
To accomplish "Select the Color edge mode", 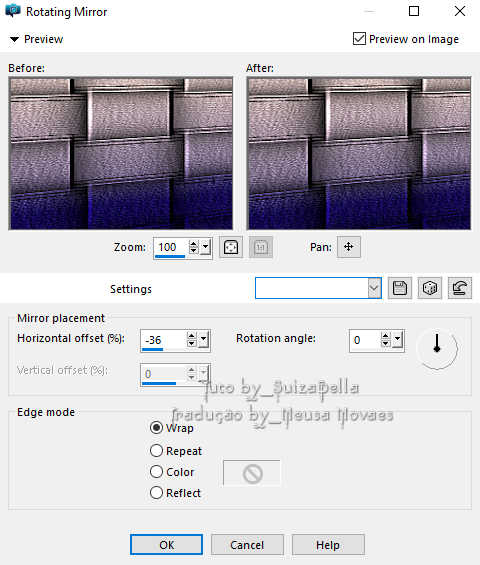I will tap(156, 472).
